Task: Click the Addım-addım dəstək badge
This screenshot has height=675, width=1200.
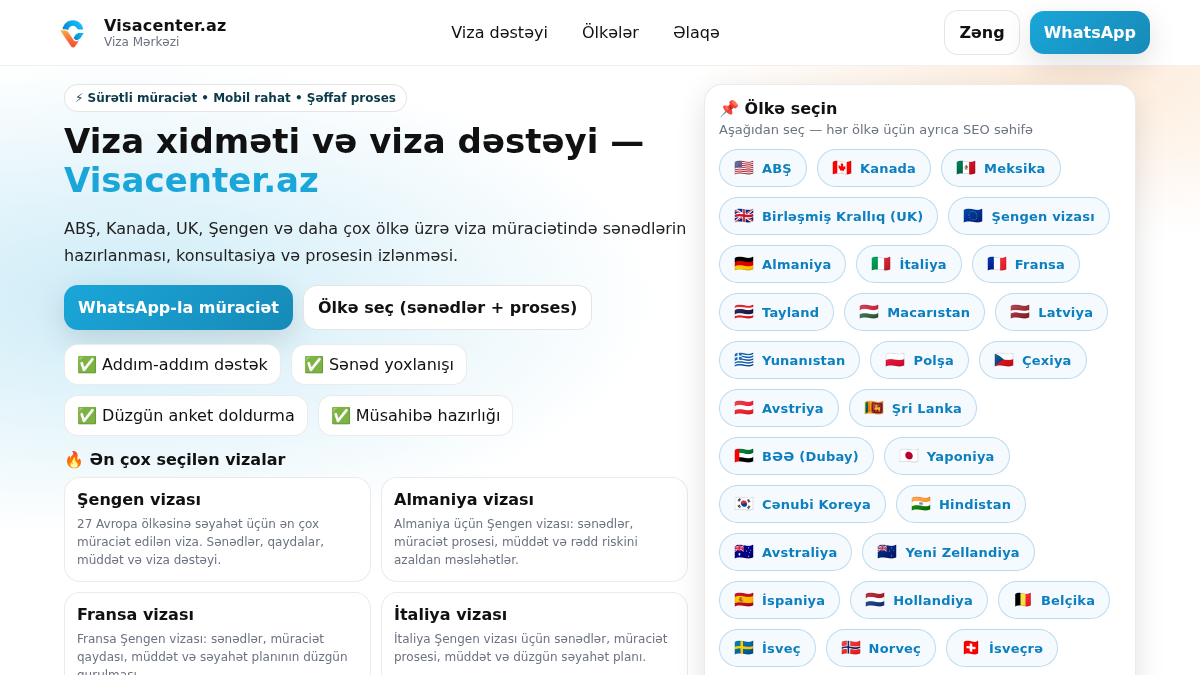Action: (x=172, y=364)
